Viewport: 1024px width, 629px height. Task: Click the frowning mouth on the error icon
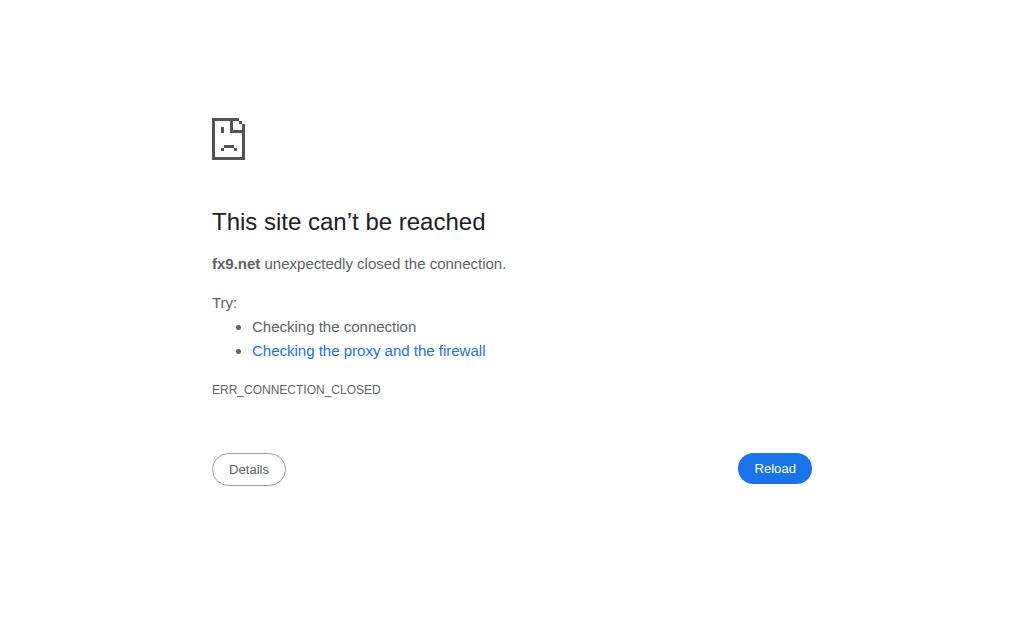229,148
